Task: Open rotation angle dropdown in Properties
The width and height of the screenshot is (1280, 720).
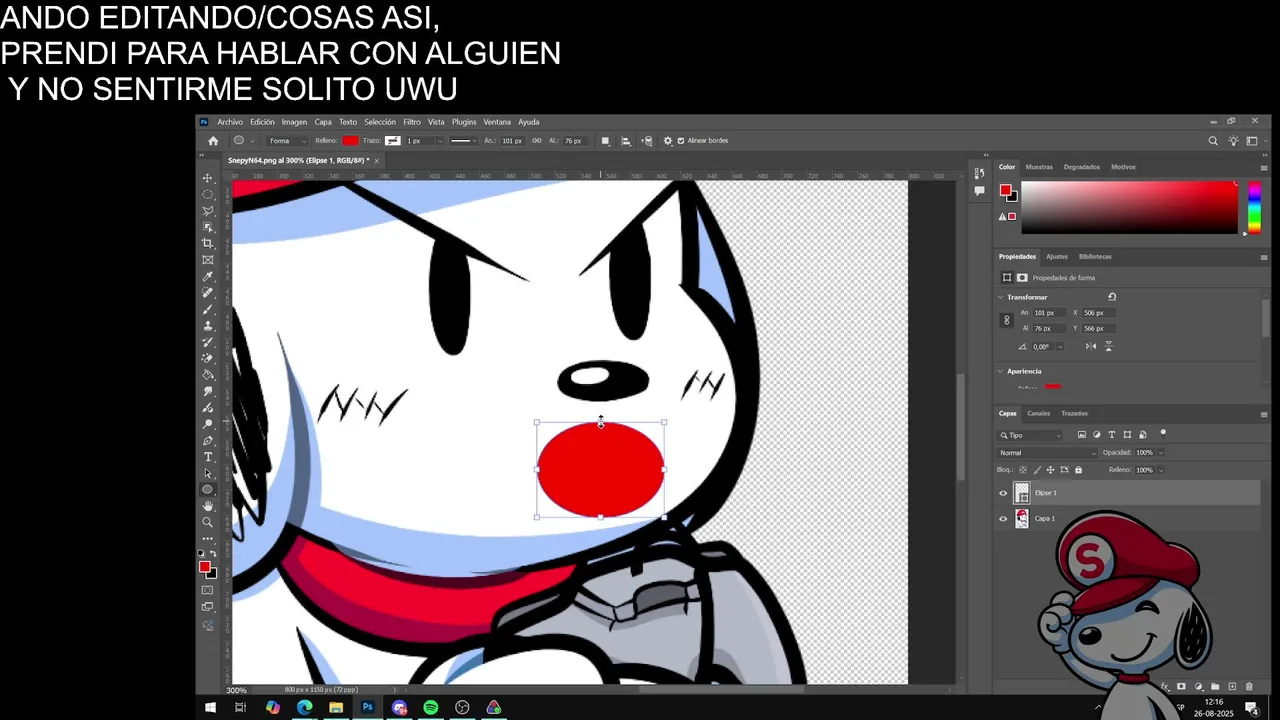Action: (x=1060, y=347)
